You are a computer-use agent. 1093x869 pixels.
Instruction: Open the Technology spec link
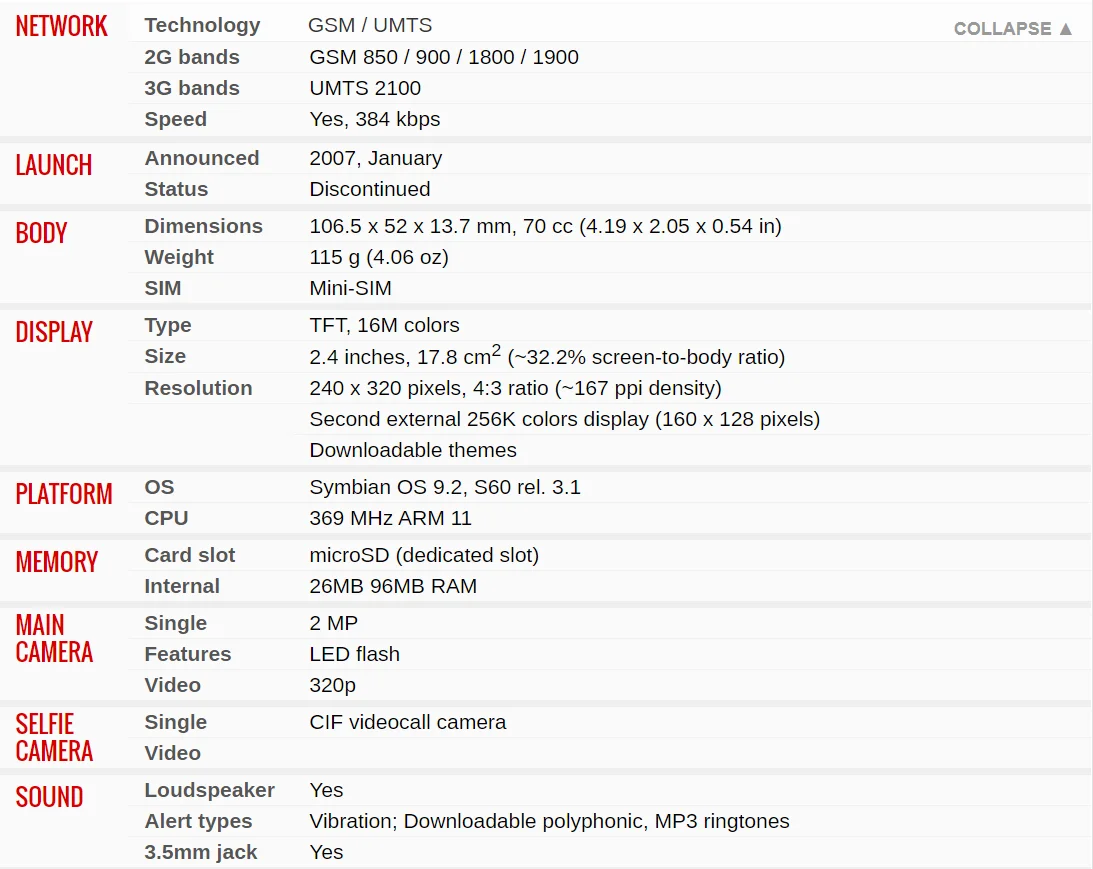pos(202,25)
